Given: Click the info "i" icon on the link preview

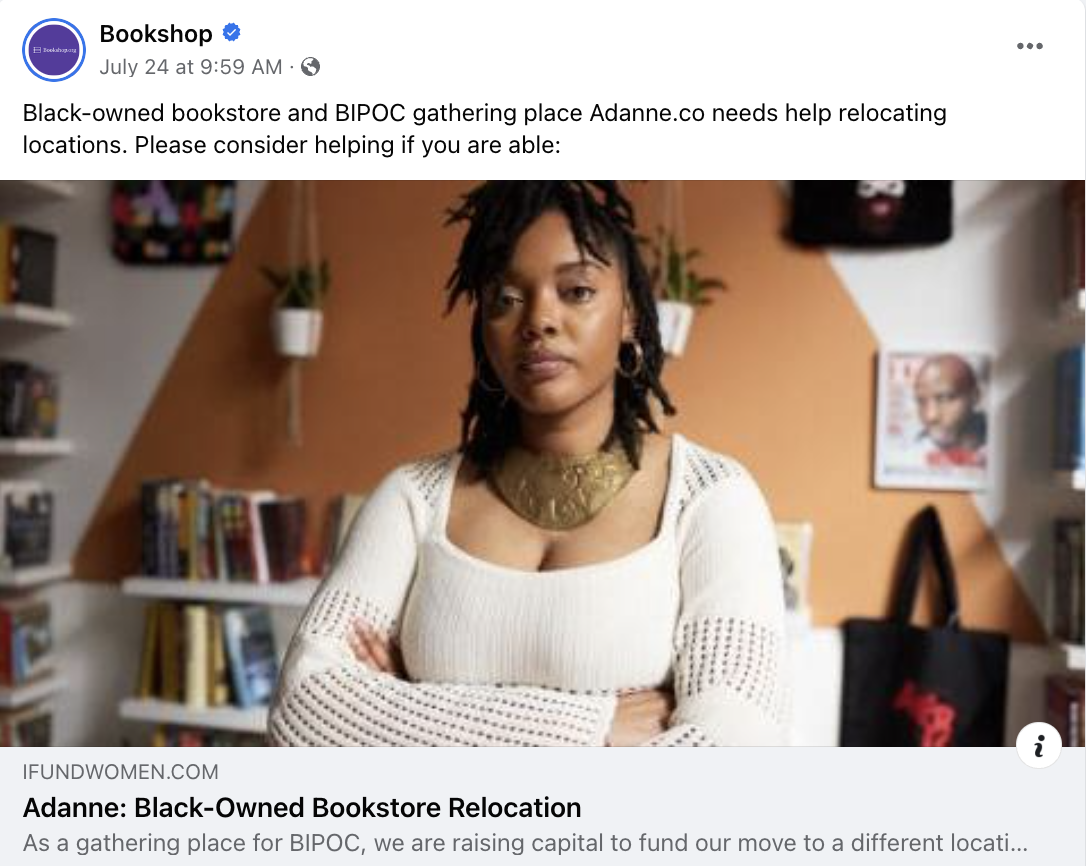Looking at the screenshot, I should click(x=1038, y=746).
